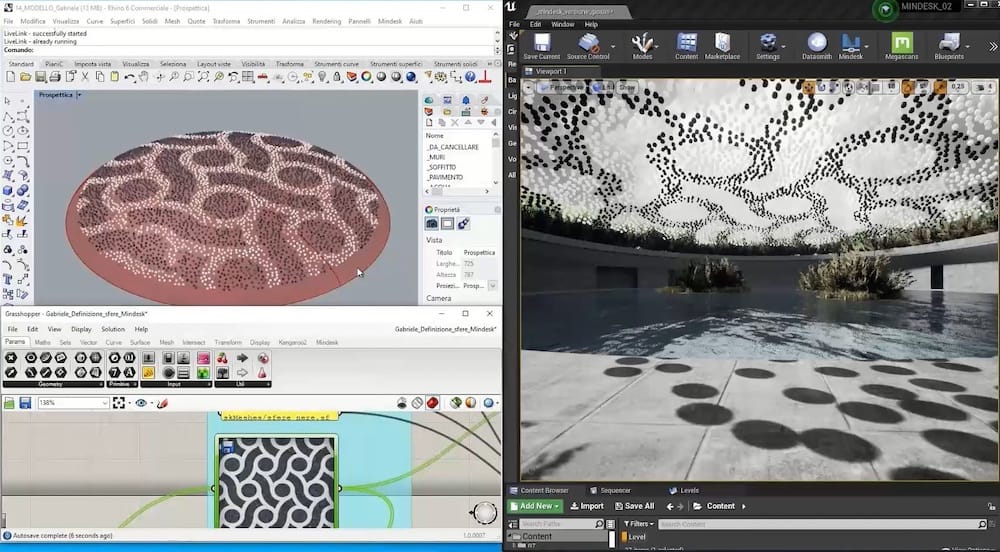Click the Rhino print icon
This screenshot has height=552, width=1000.
point(56,77)
